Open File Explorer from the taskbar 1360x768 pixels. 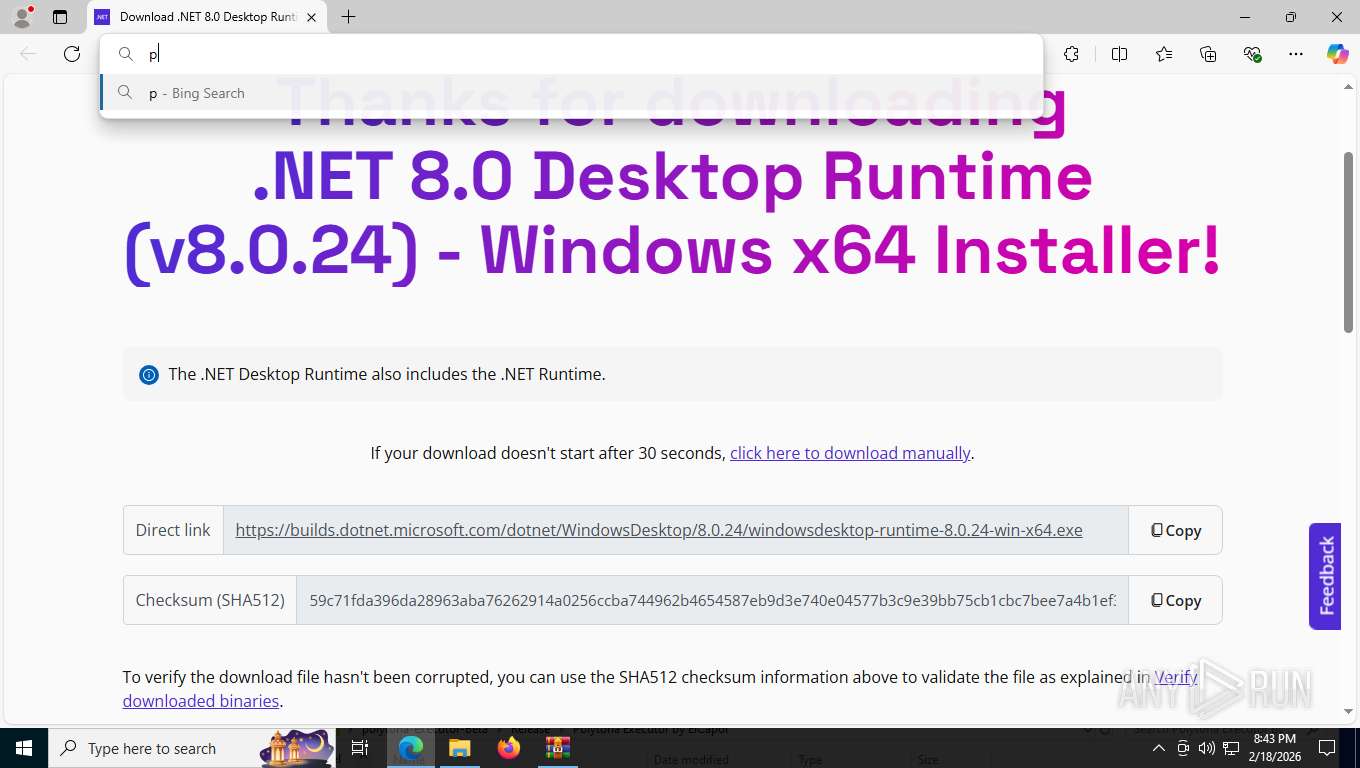coord(459,748)
